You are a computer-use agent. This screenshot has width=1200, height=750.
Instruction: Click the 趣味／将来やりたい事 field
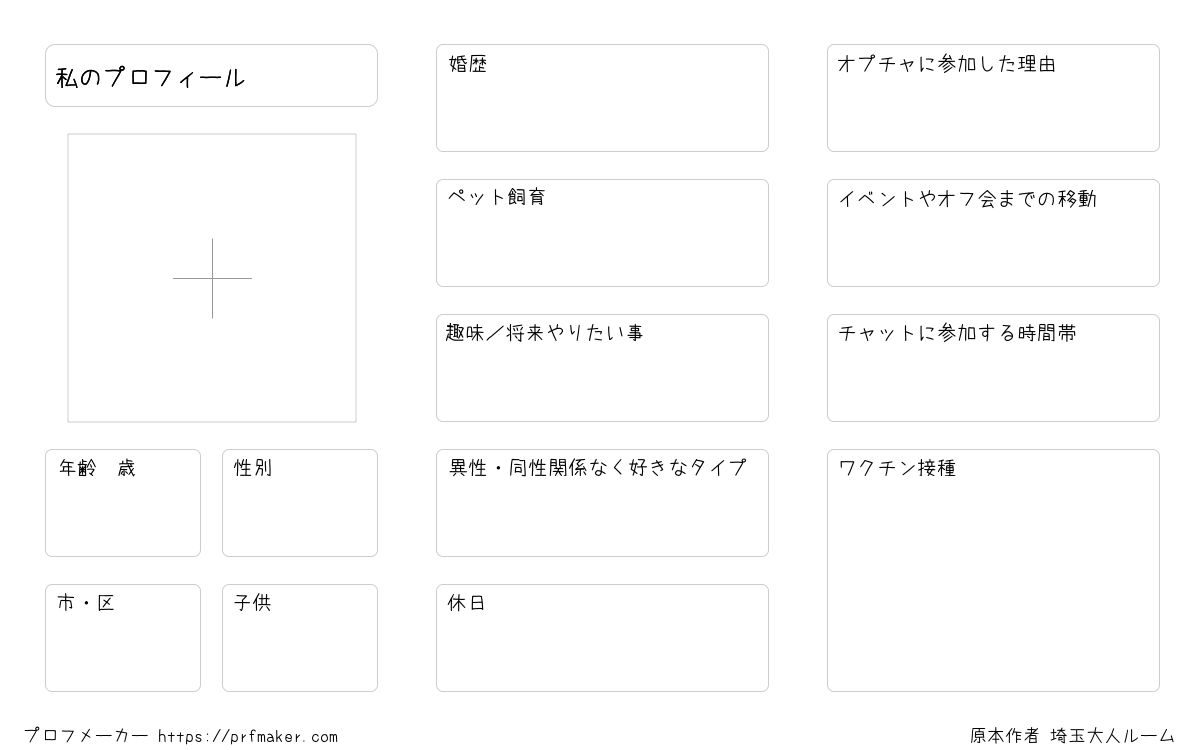tap(602, 368)
